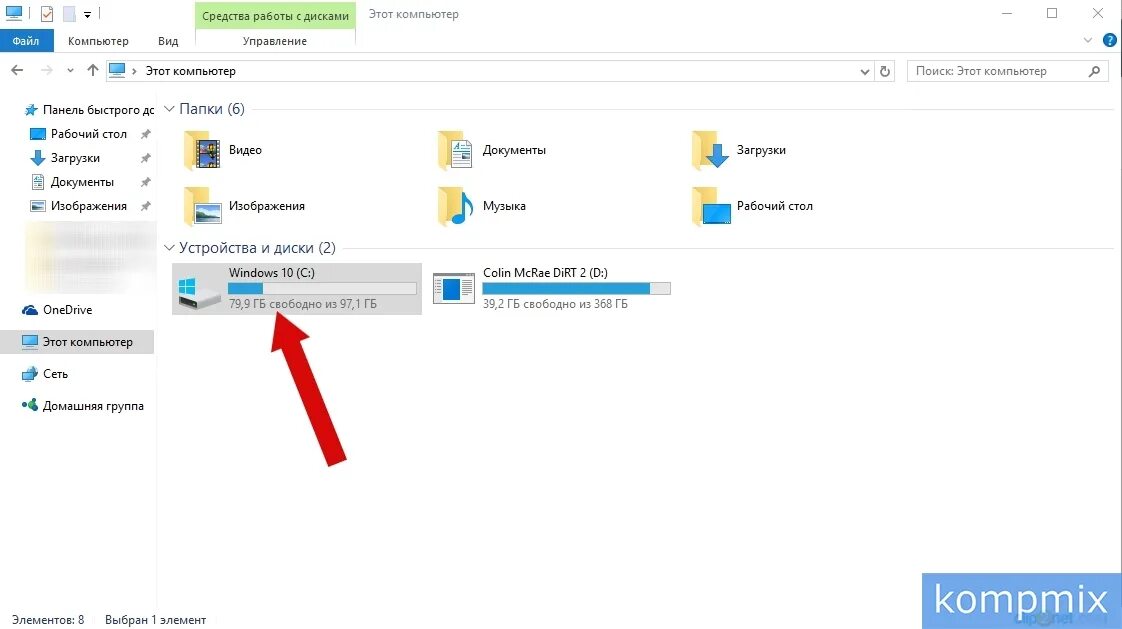
Task: Expand the ribbon with the chevron
Action: tap(1088, 41)
